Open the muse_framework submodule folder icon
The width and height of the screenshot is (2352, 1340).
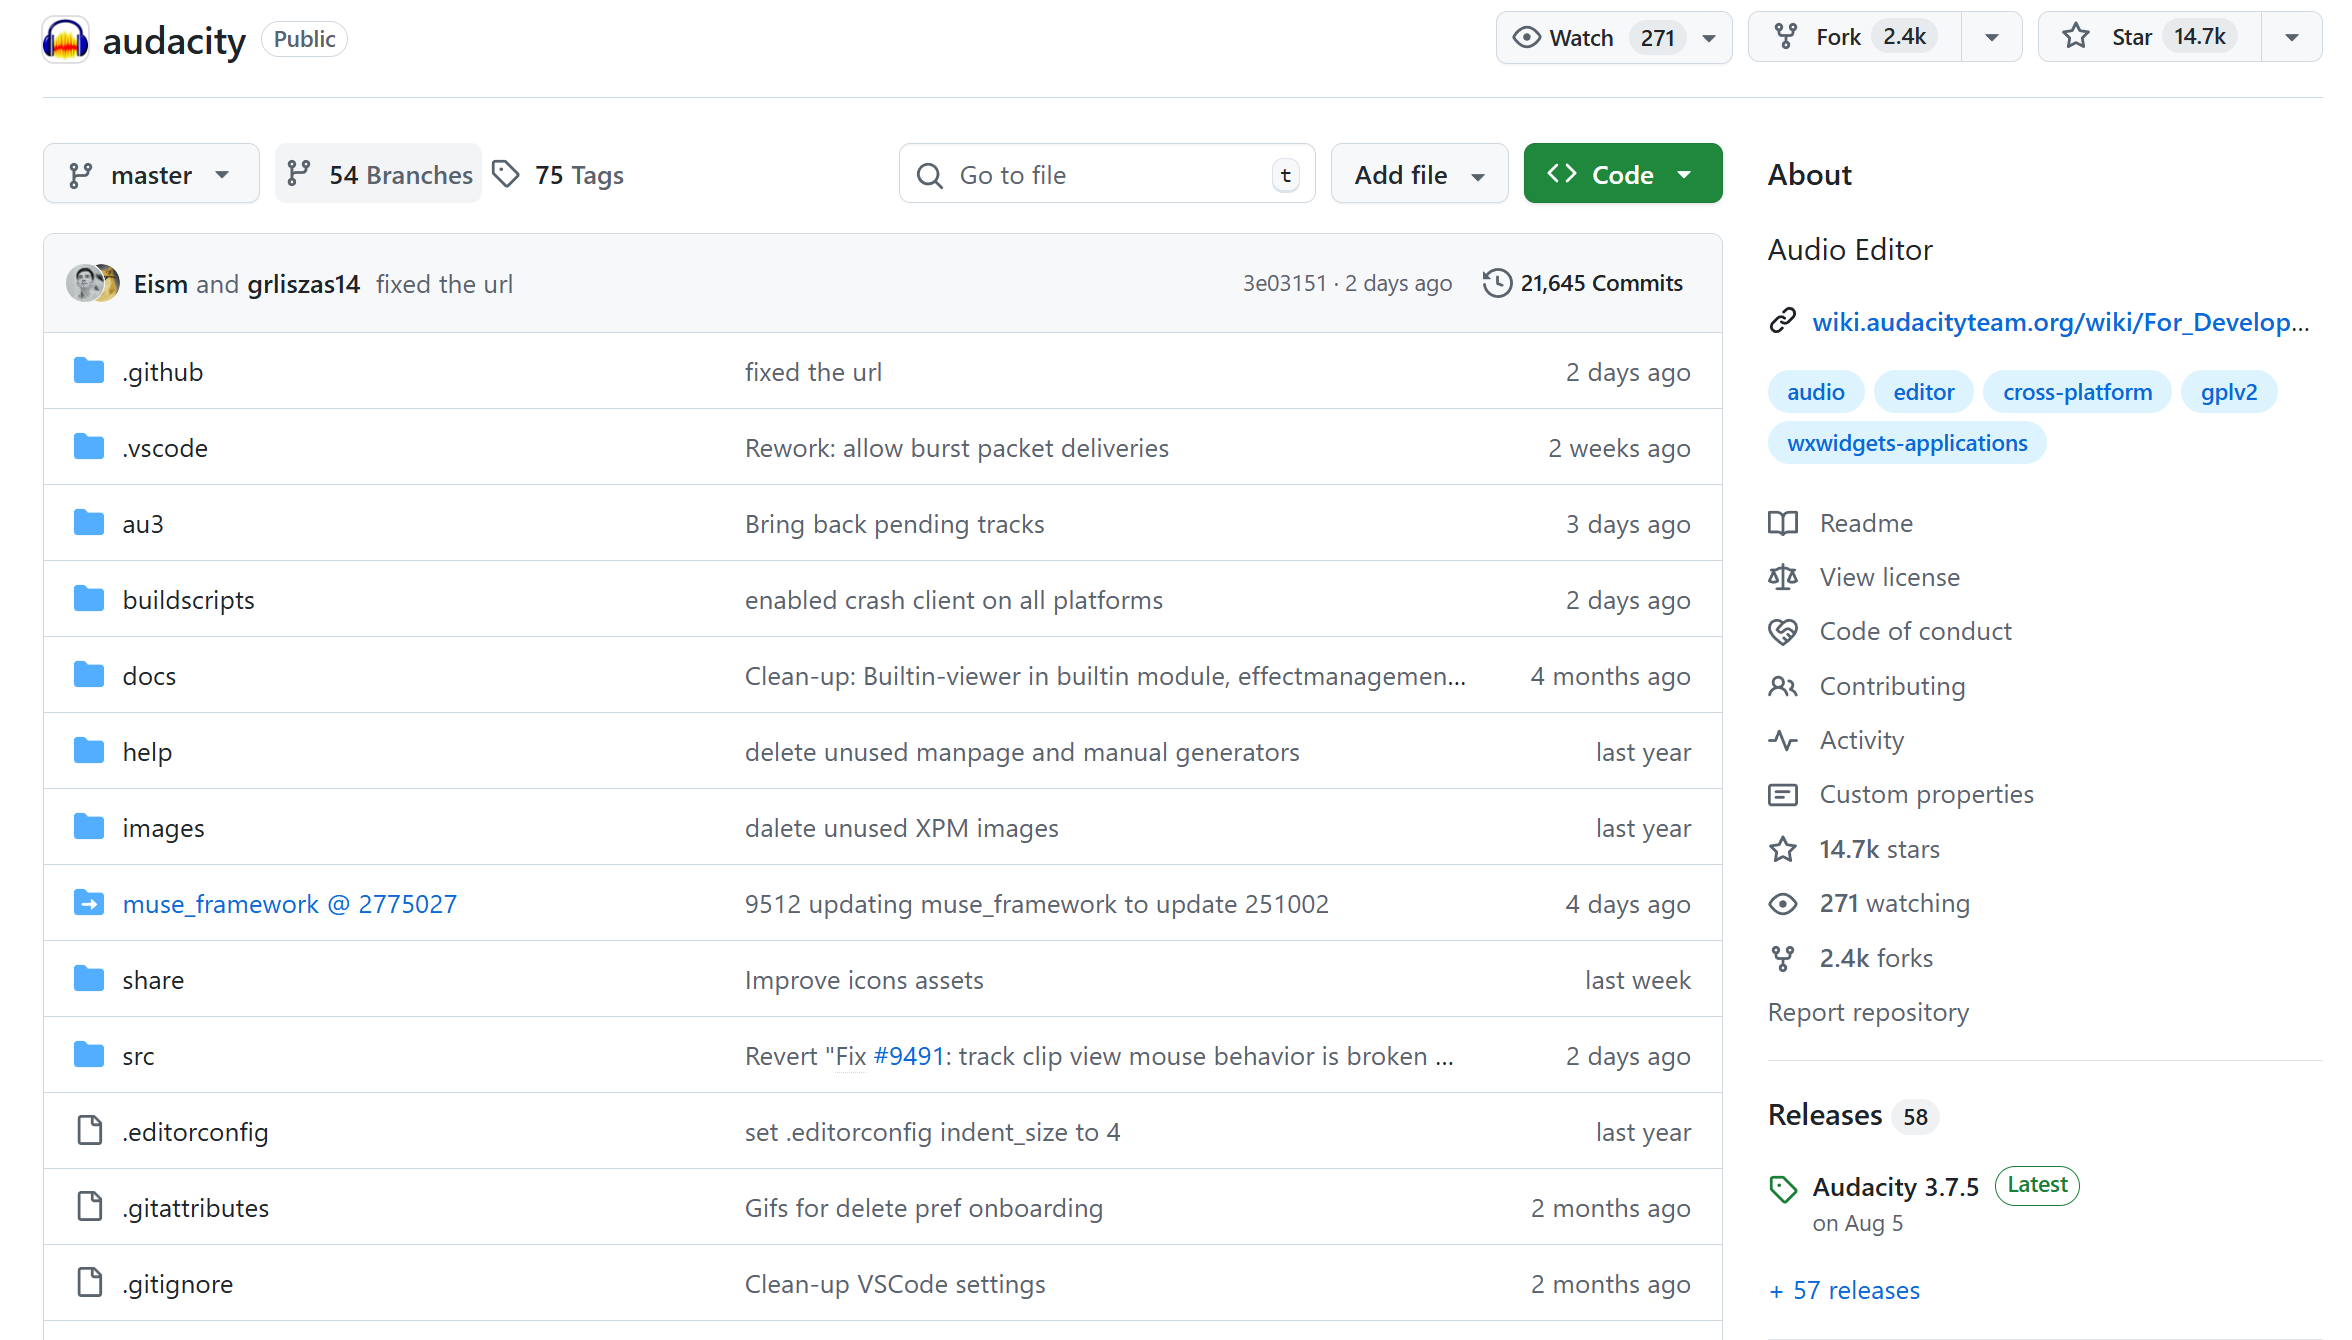tap(89, 903)
